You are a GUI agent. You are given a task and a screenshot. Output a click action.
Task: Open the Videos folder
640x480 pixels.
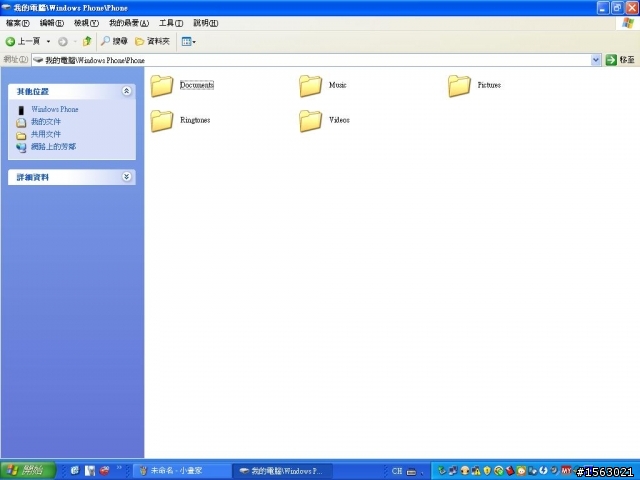click(310, 121)
